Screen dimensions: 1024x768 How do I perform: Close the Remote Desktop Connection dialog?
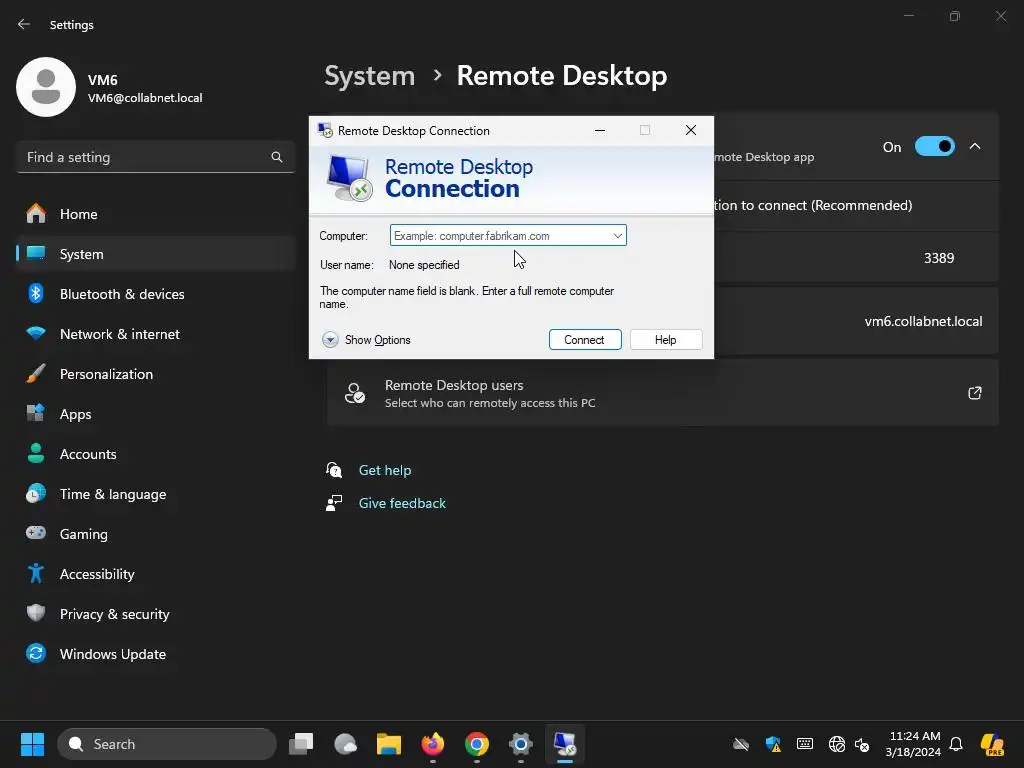[x=691, y=131]
